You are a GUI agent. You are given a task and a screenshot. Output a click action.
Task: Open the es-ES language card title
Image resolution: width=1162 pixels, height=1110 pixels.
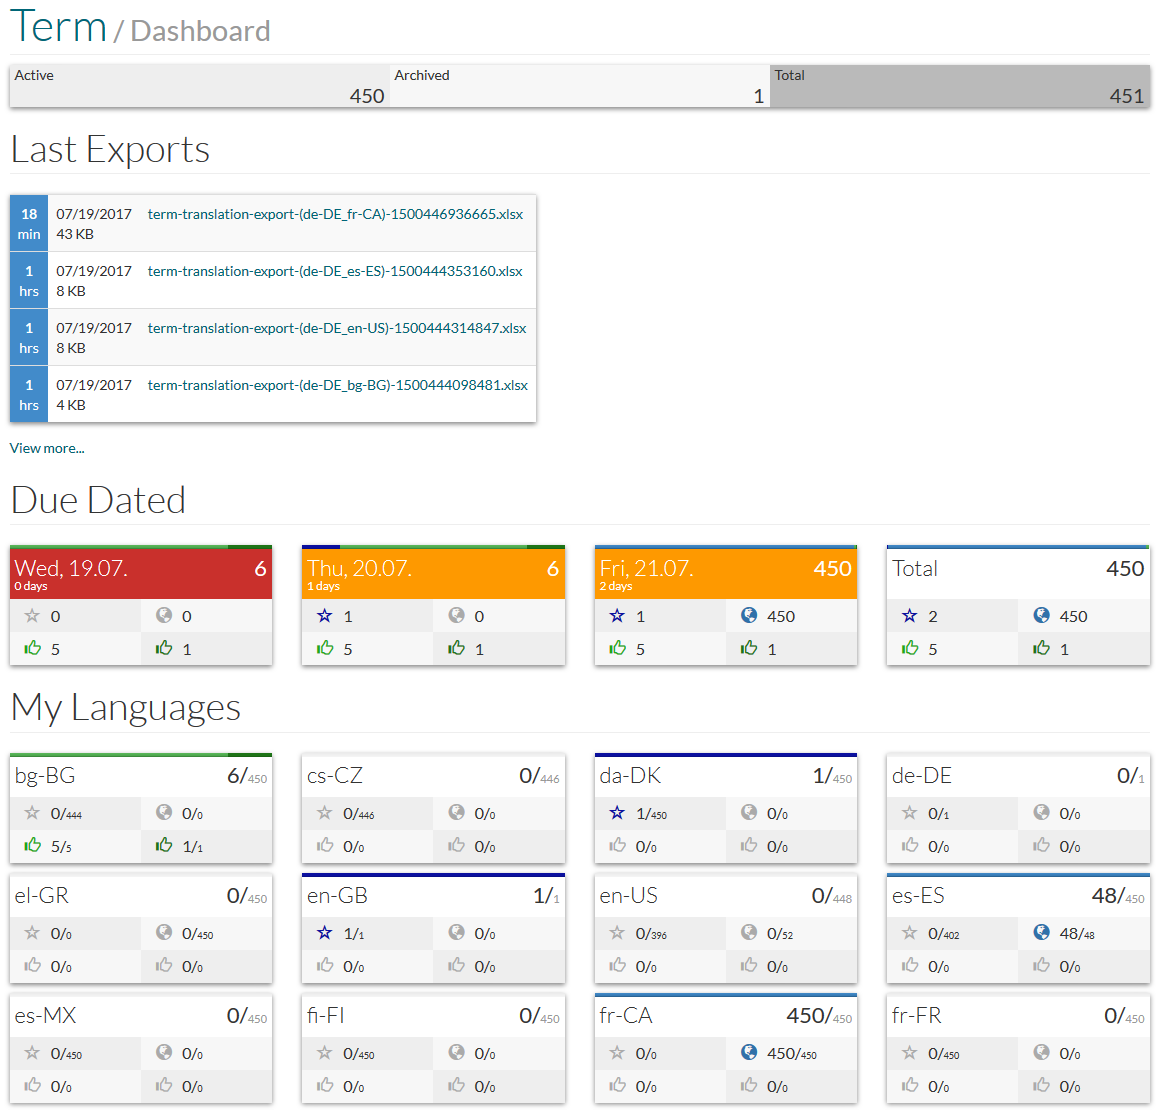click(x=918, y=896)
